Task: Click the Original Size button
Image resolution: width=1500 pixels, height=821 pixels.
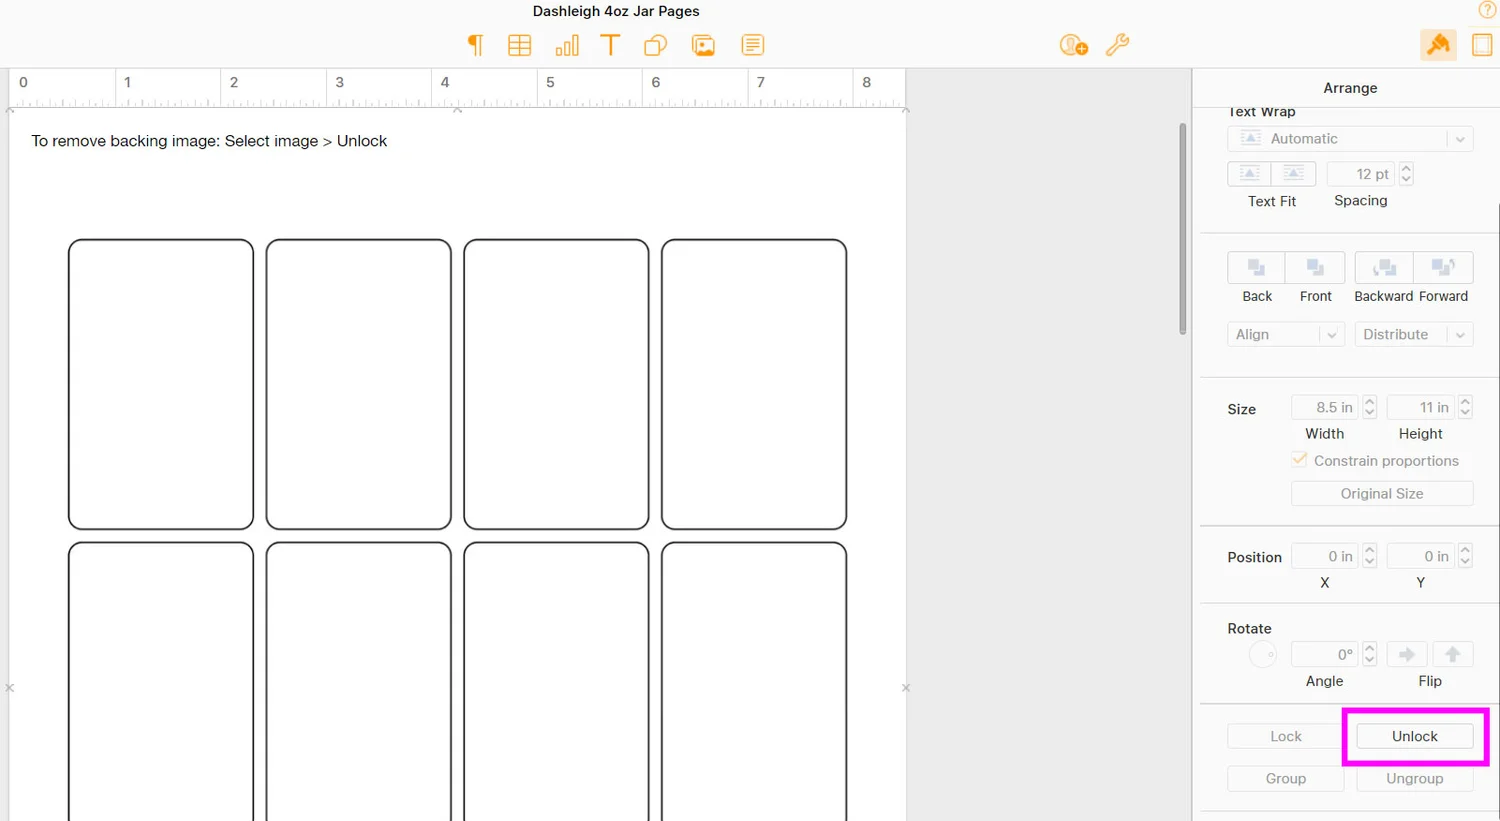Action: pos(1382,494)
